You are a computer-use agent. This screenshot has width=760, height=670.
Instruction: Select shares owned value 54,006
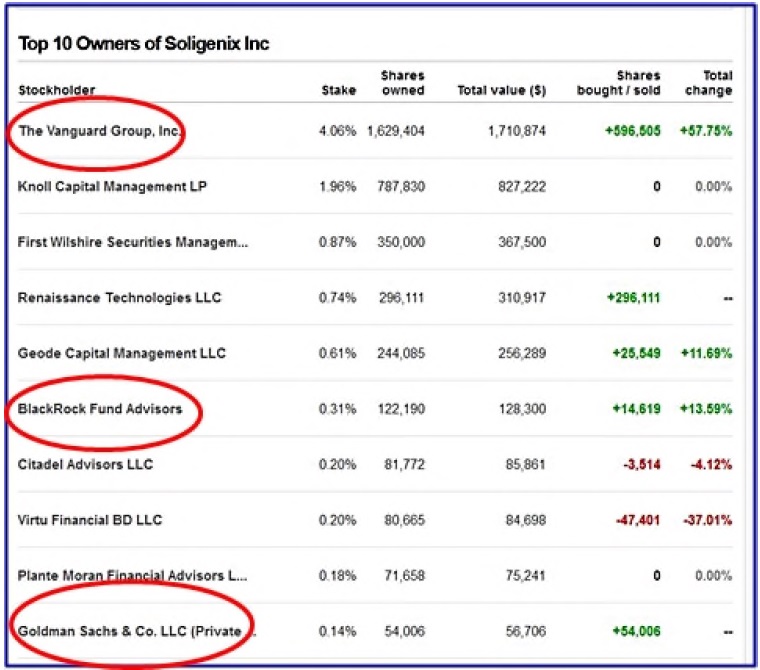click(404, 631)
